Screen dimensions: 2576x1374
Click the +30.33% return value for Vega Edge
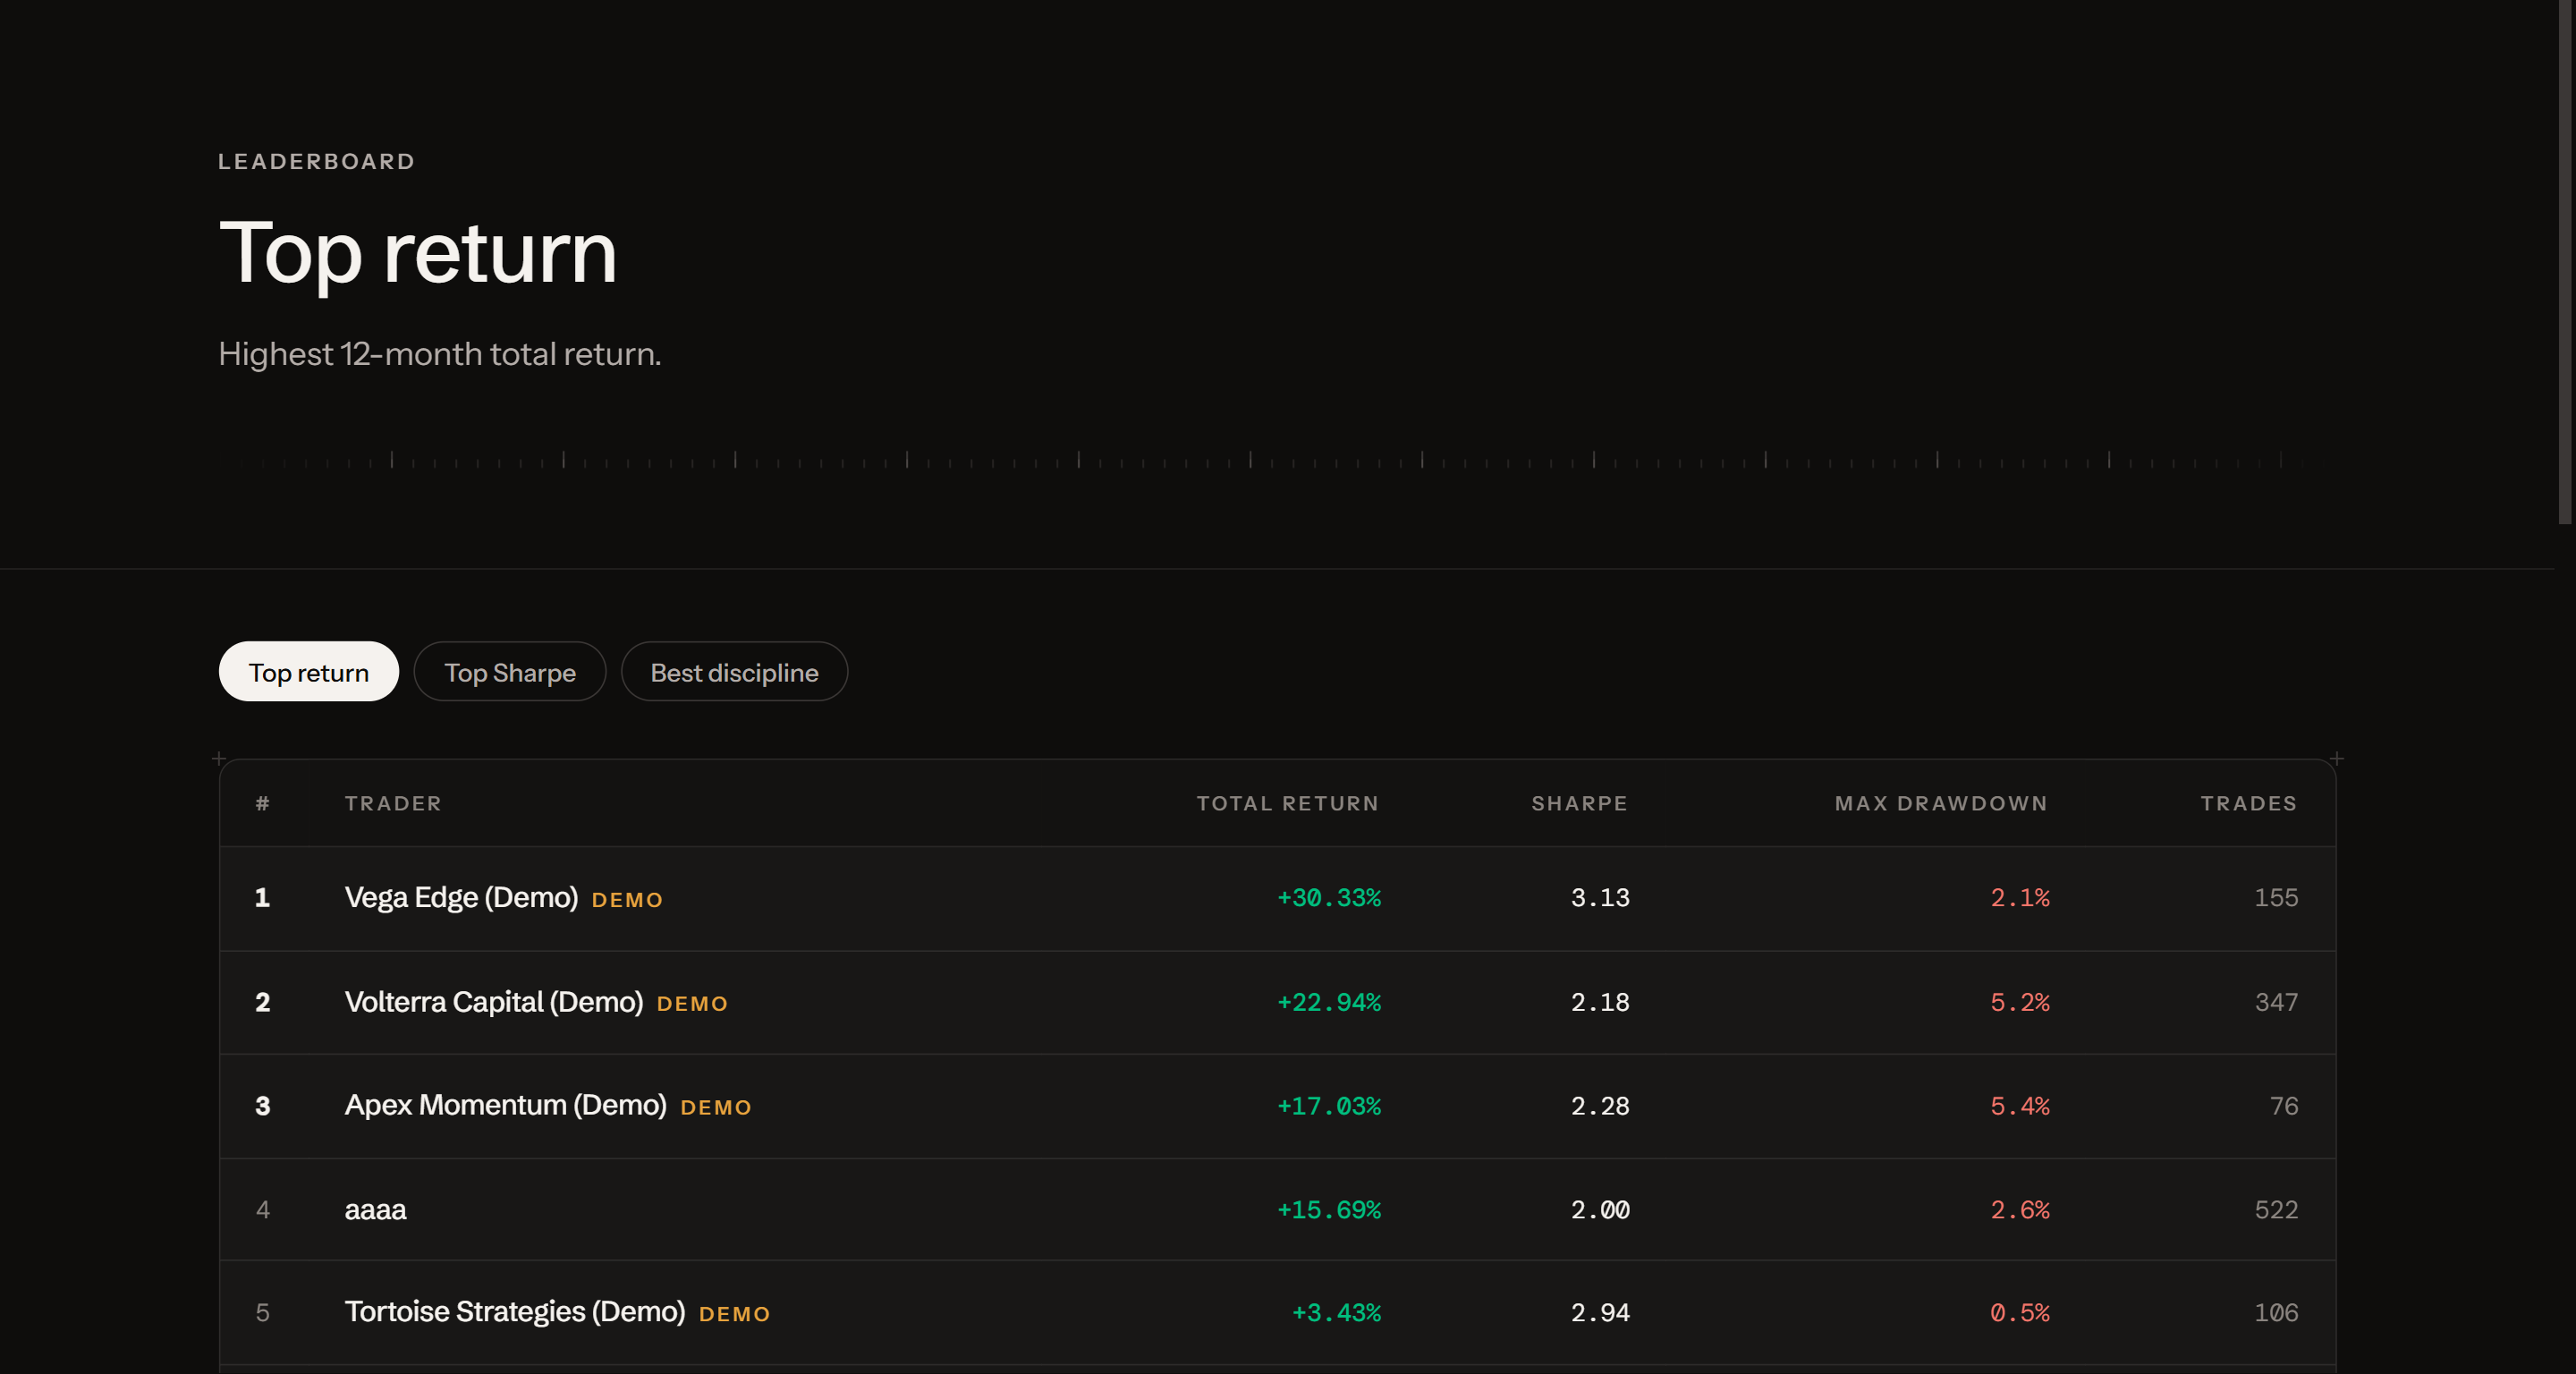coord(1328,898)
